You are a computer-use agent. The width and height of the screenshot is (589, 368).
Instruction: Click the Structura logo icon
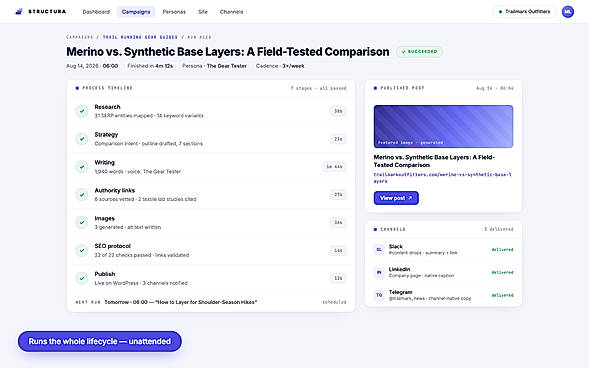pyautogui.click(x=19, y=12)
